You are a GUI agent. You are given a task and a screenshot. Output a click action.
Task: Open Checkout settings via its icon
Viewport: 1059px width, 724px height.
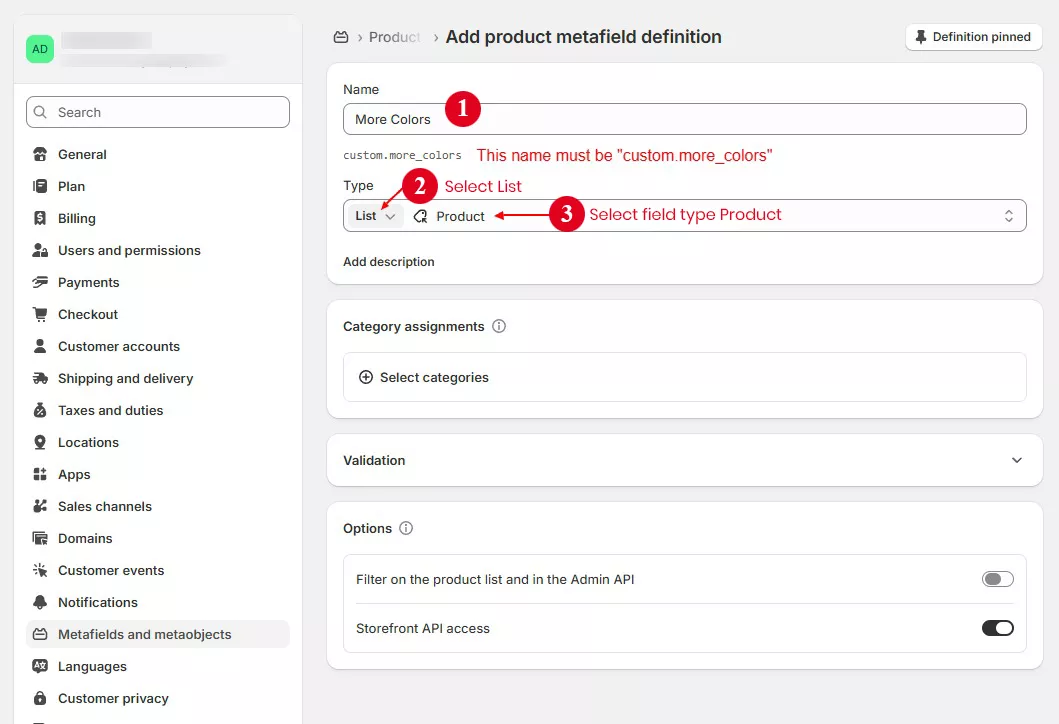40,314
